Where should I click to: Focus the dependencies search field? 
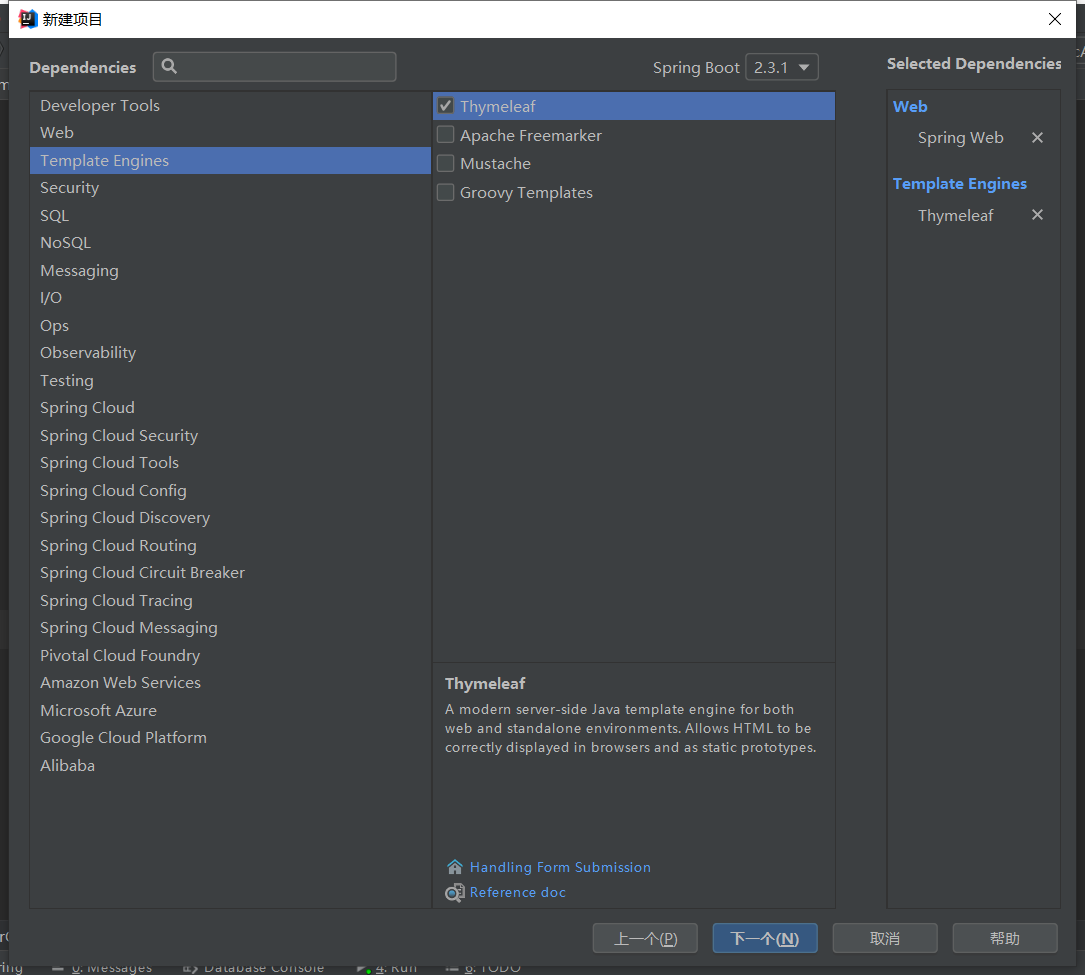pos(285,67)
